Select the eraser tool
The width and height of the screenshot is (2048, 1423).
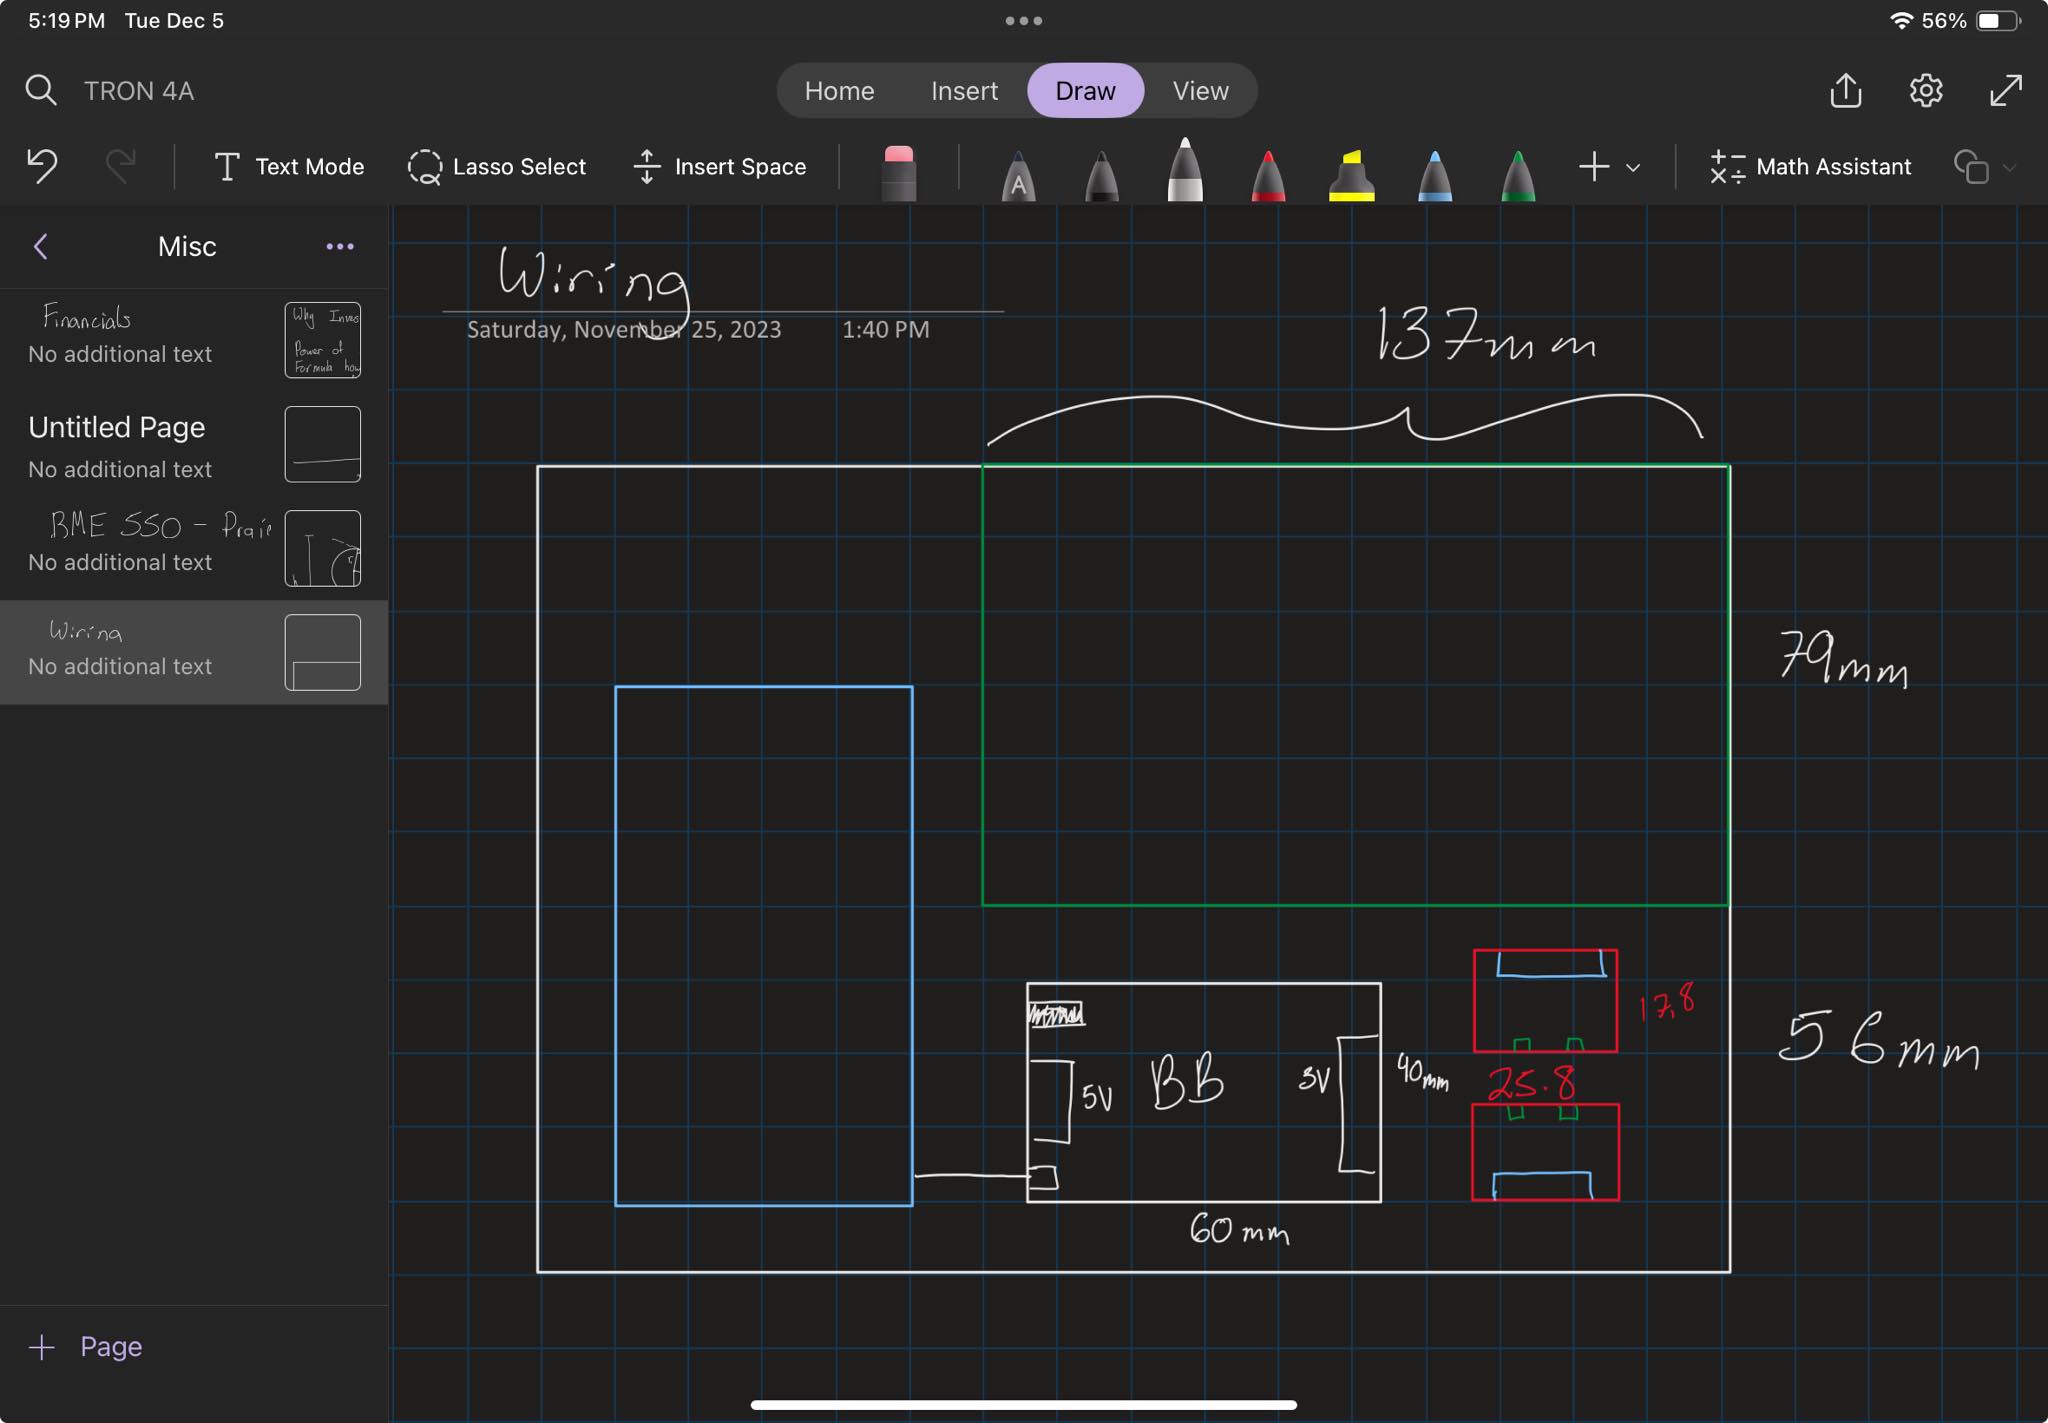click(x=898, y=171)
